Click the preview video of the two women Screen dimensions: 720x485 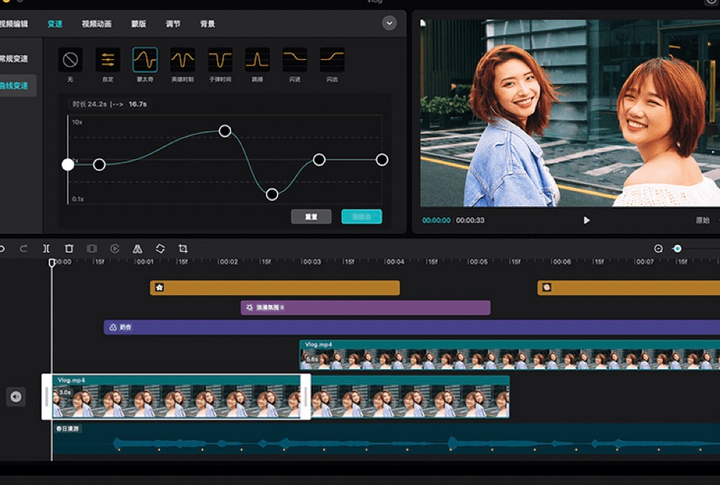pos(570,113)
